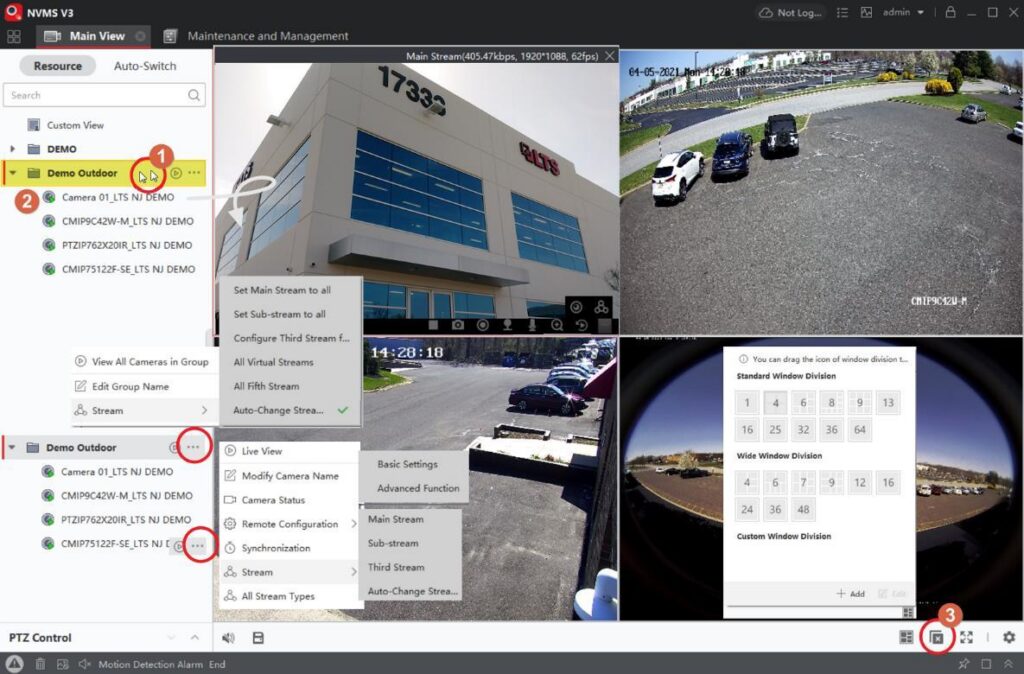
Task: Start recording with the circle record icon
Action: [x=483, y=325]
